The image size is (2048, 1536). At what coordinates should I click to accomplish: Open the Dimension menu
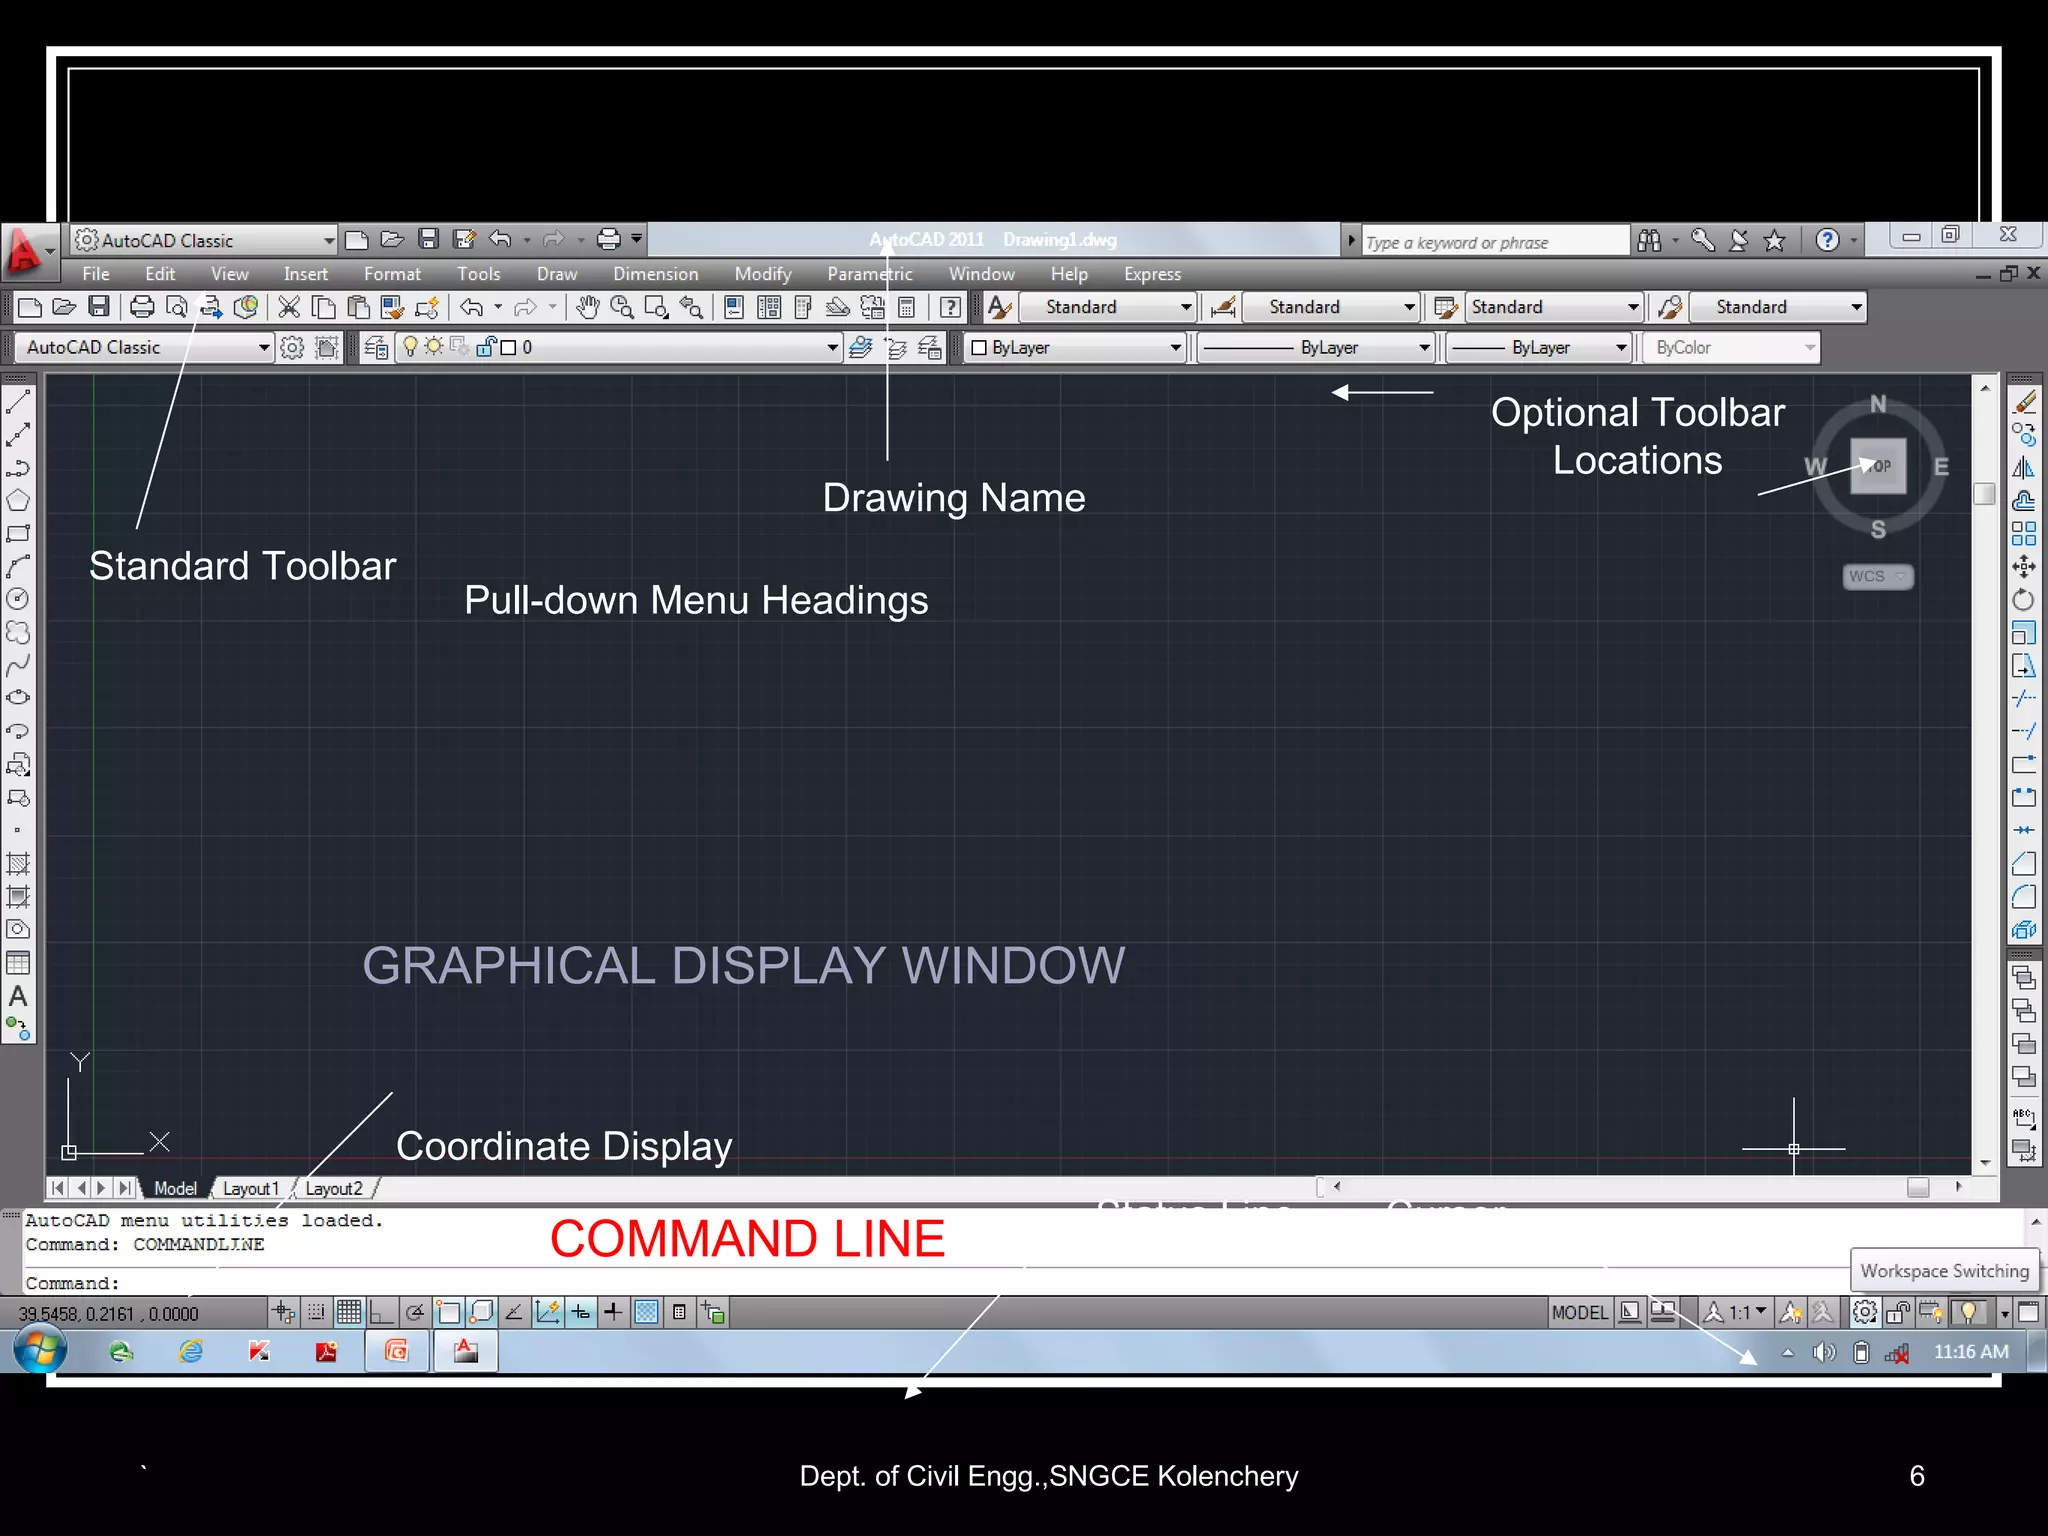(655, 274)
